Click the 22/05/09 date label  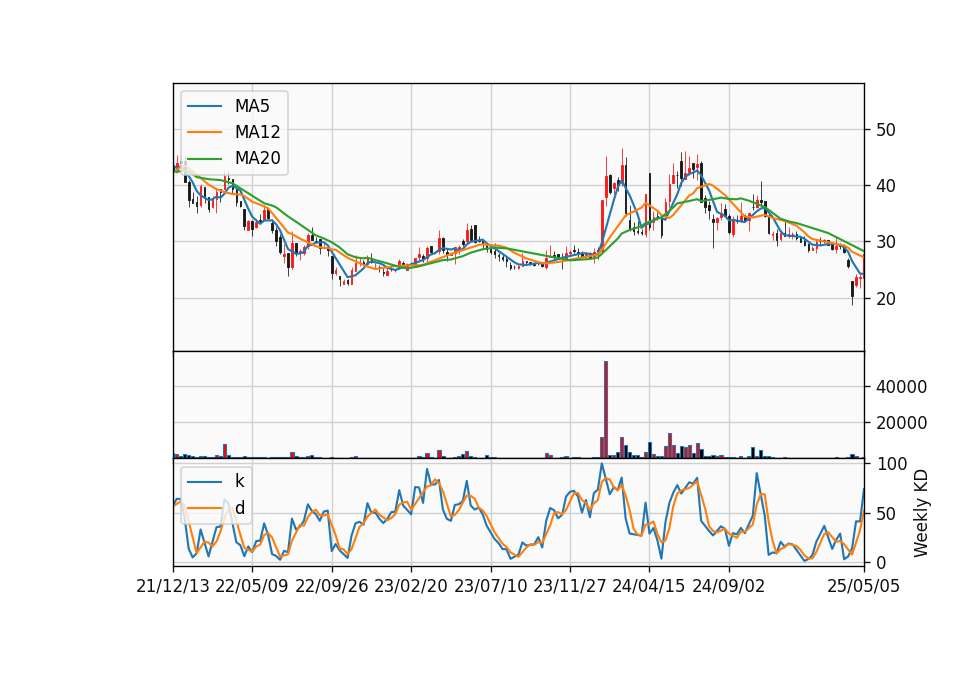[x=252, y=587]
